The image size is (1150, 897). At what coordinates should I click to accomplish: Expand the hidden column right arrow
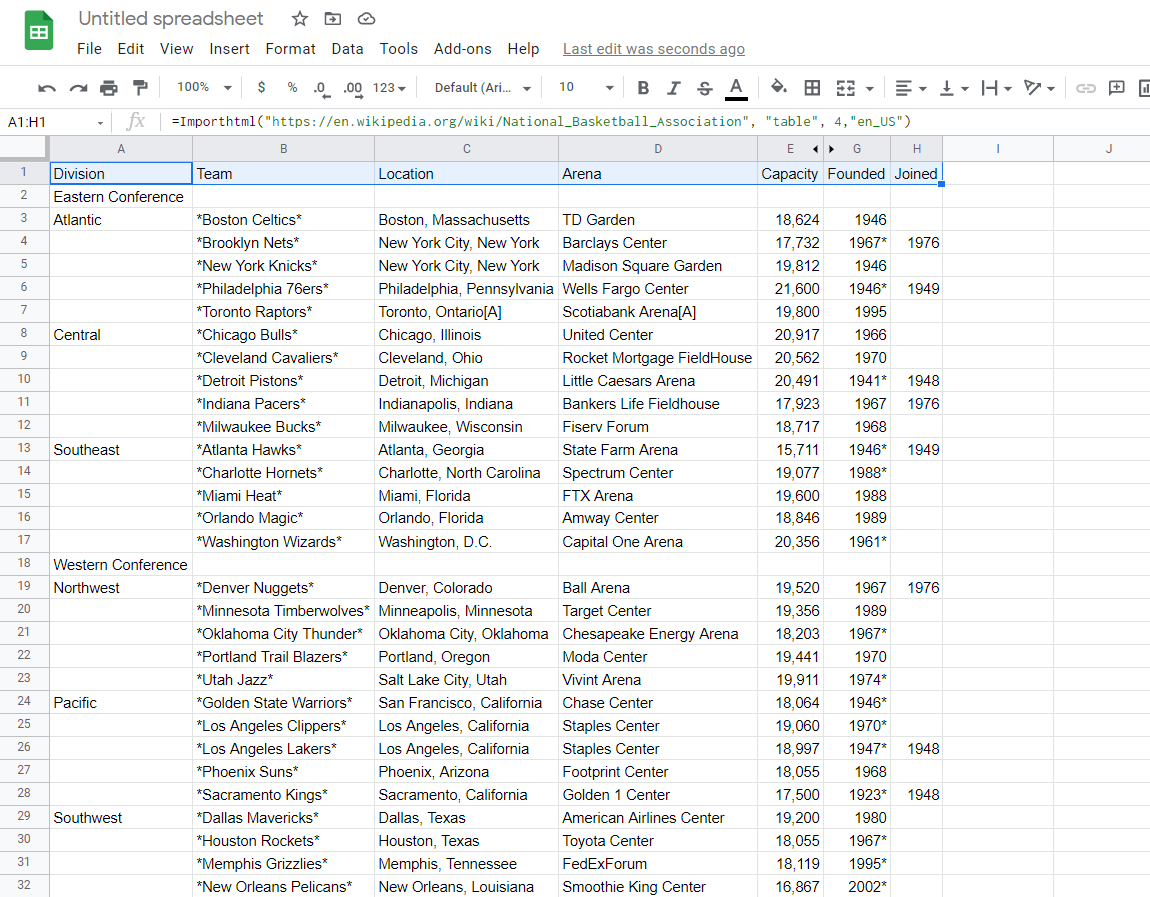(x=831, y=149)
